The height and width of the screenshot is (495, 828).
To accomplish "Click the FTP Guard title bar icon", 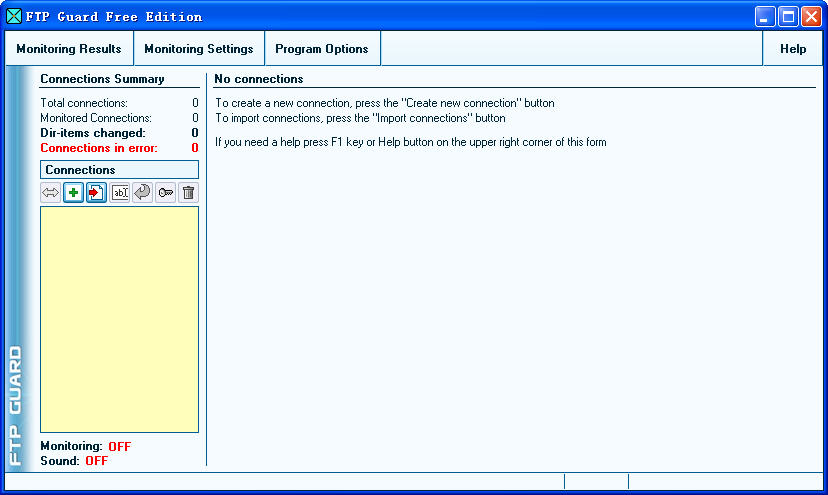I will click(14, 16).
